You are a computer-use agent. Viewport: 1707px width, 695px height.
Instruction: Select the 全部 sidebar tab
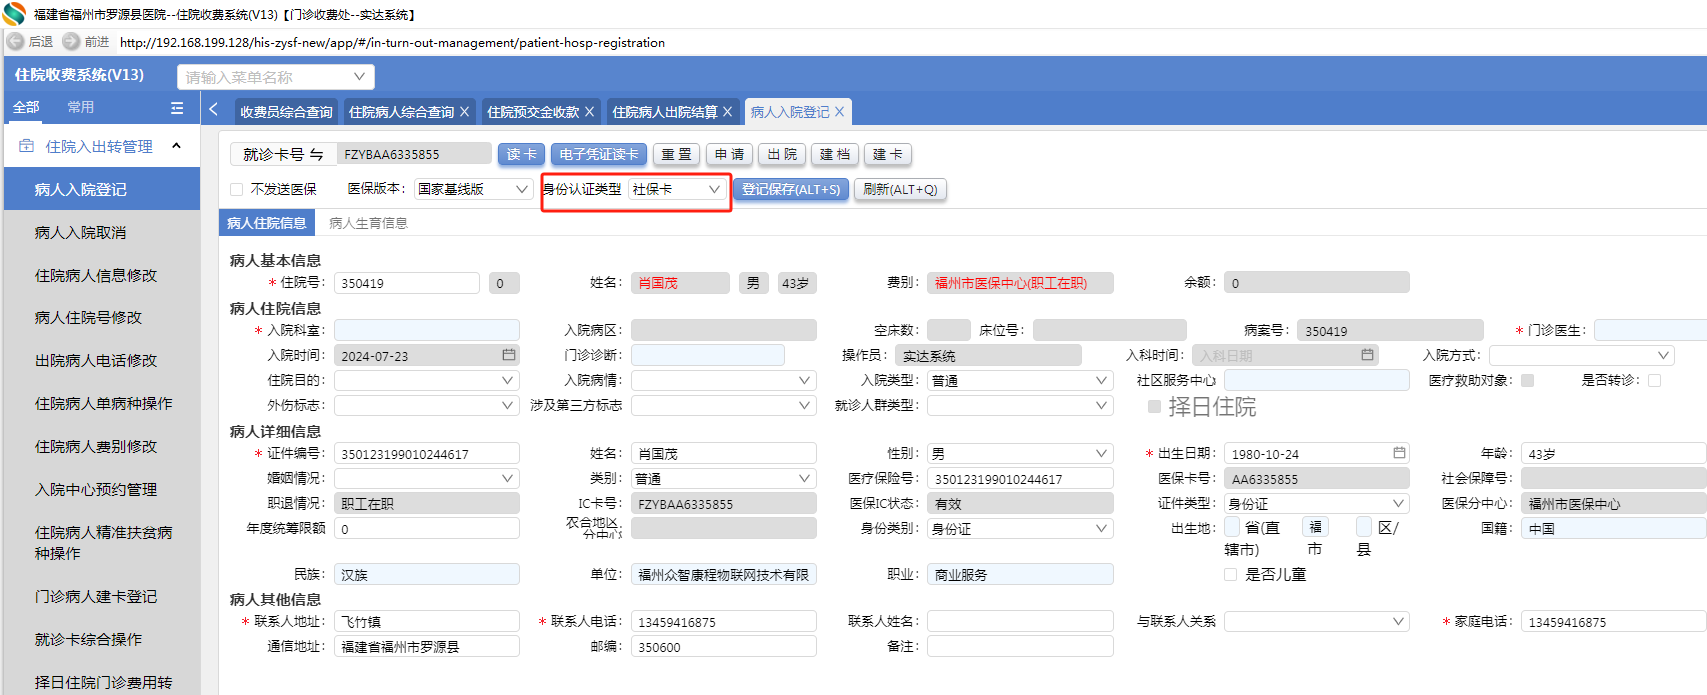point(26,107)
